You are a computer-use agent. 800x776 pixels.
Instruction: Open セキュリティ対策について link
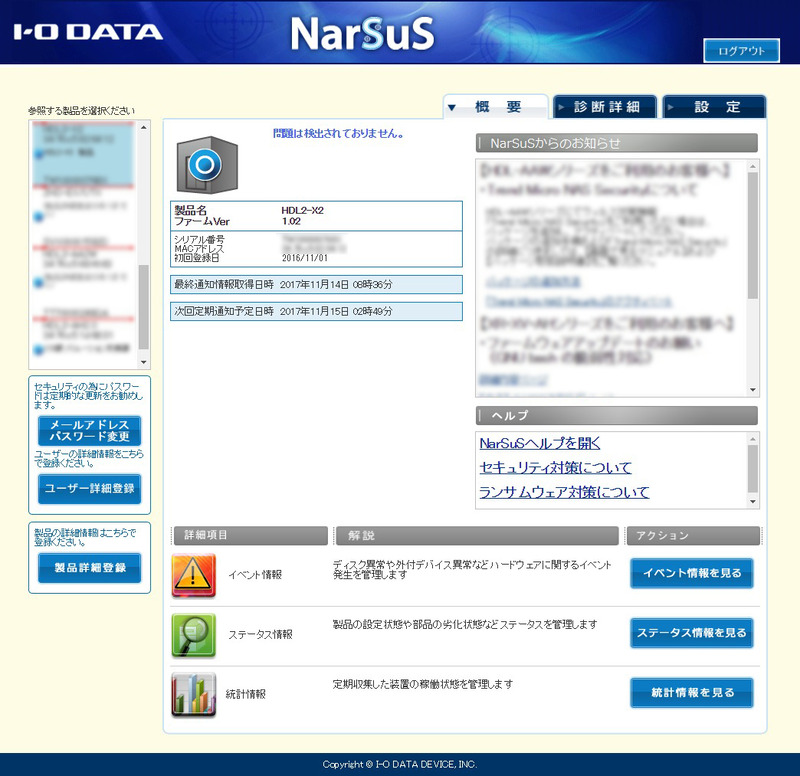click(556, 467)
